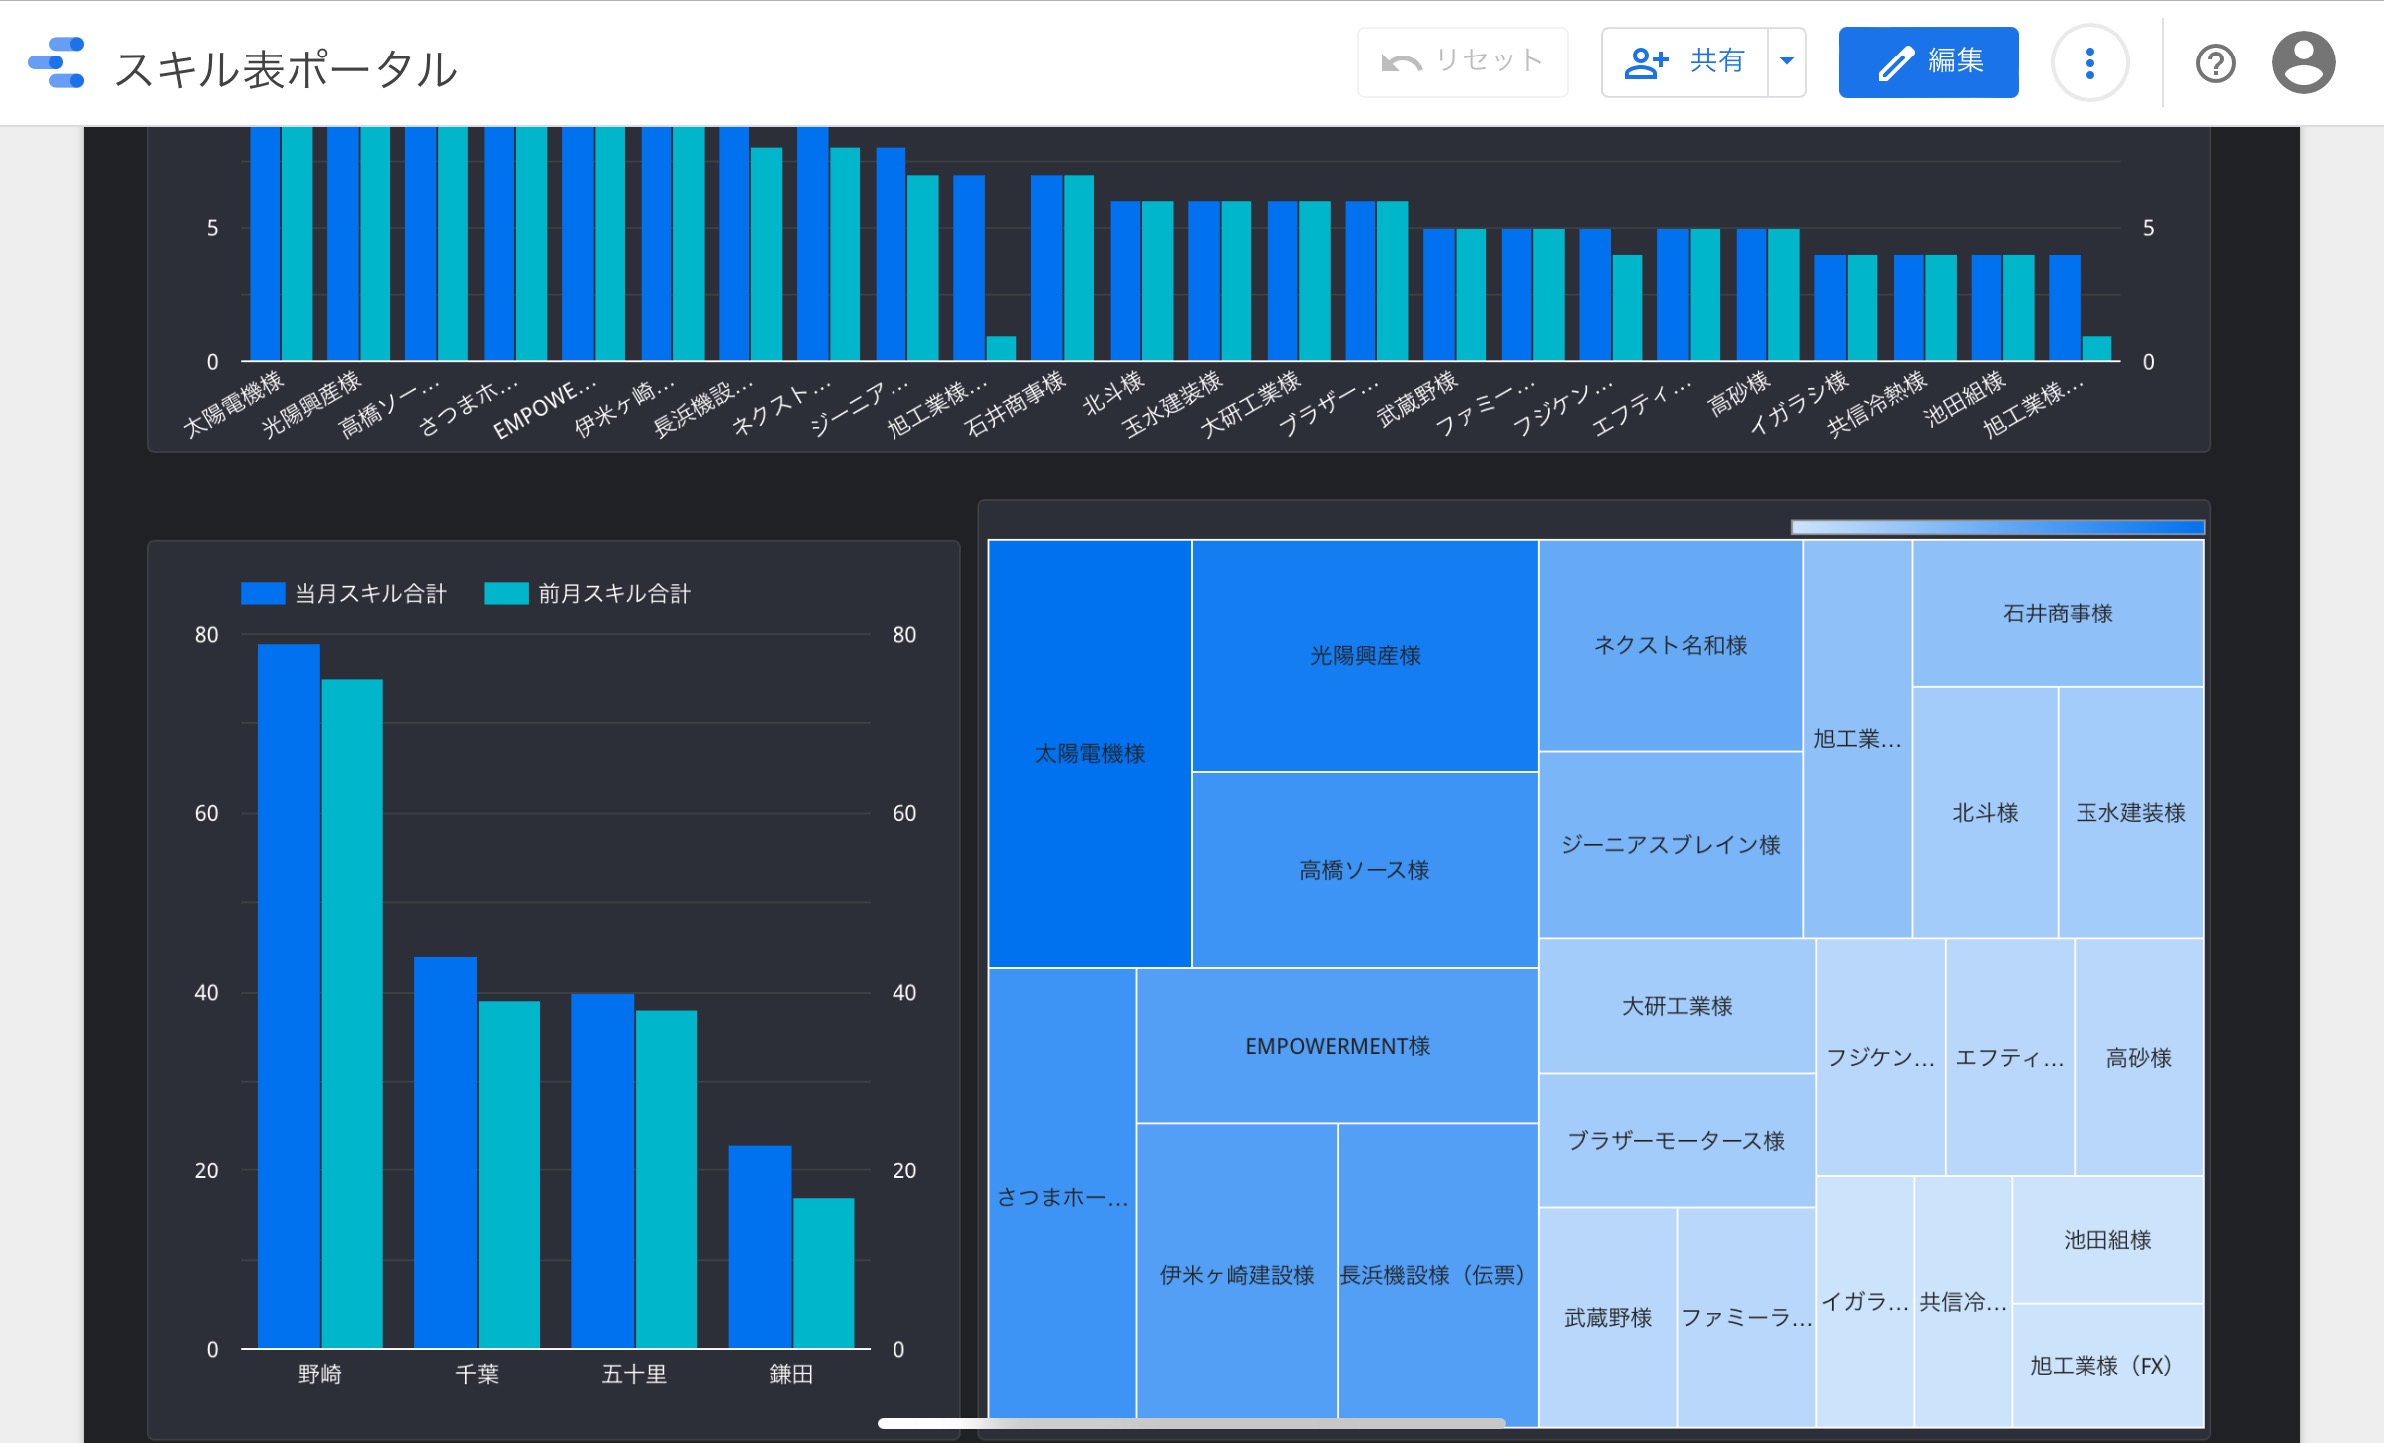Click the horizontal scrollbar under the treemap

(x=1191, y=1422)
